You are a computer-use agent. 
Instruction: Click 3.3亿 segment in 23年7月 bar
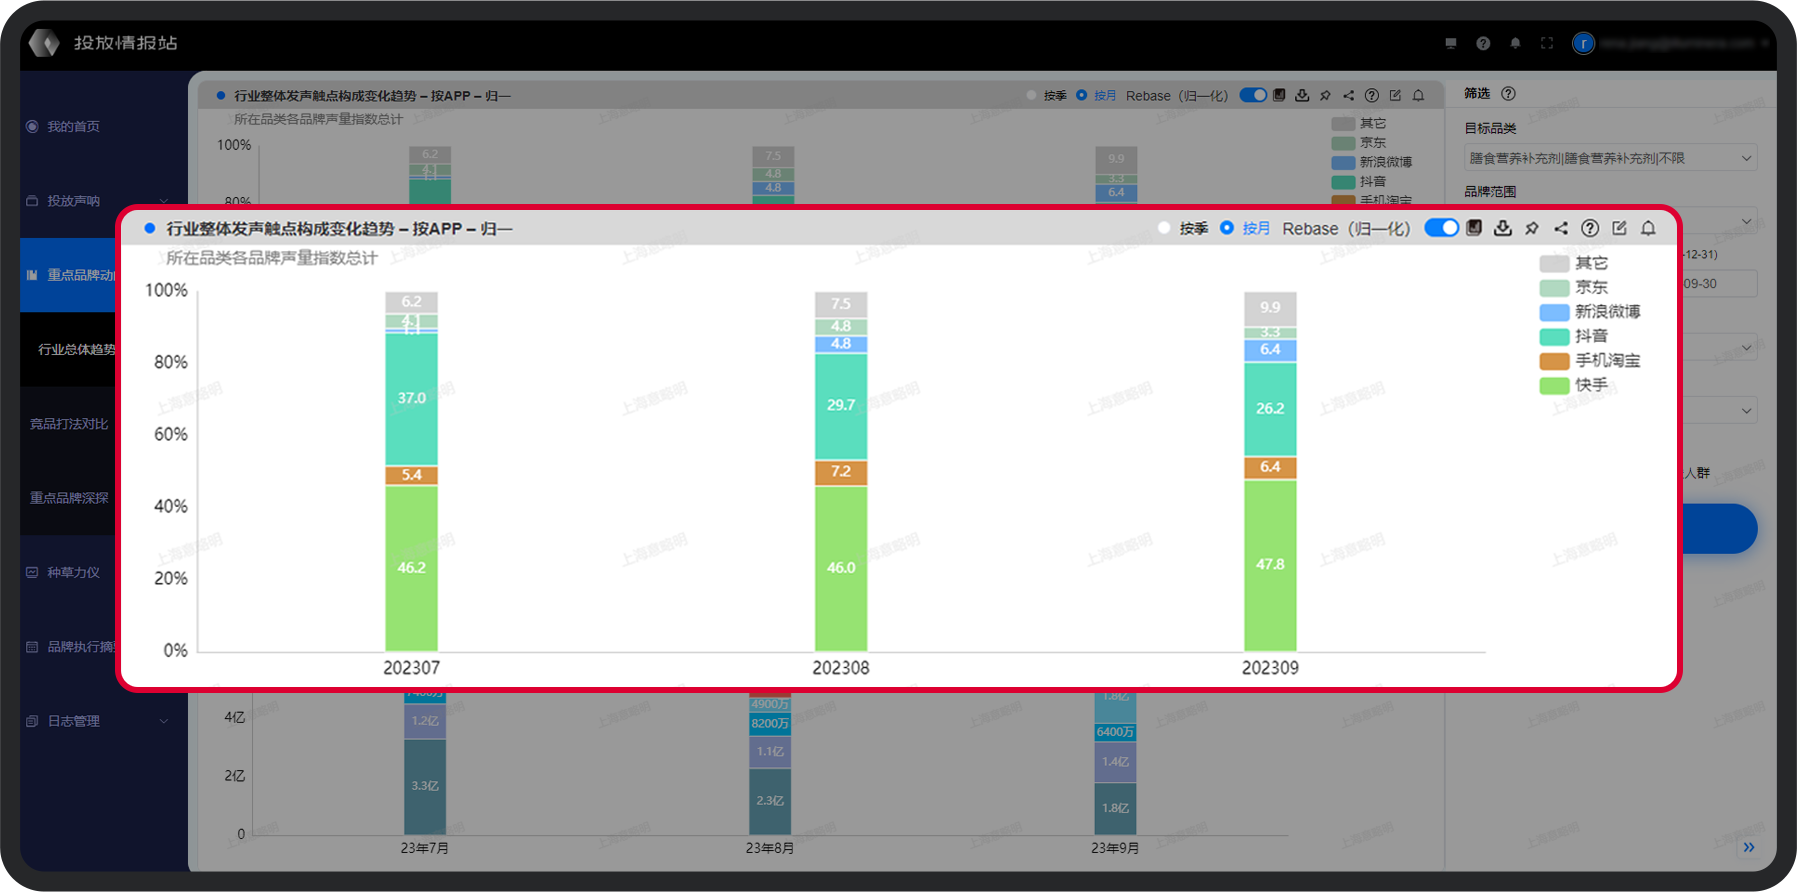pos(425,786)
